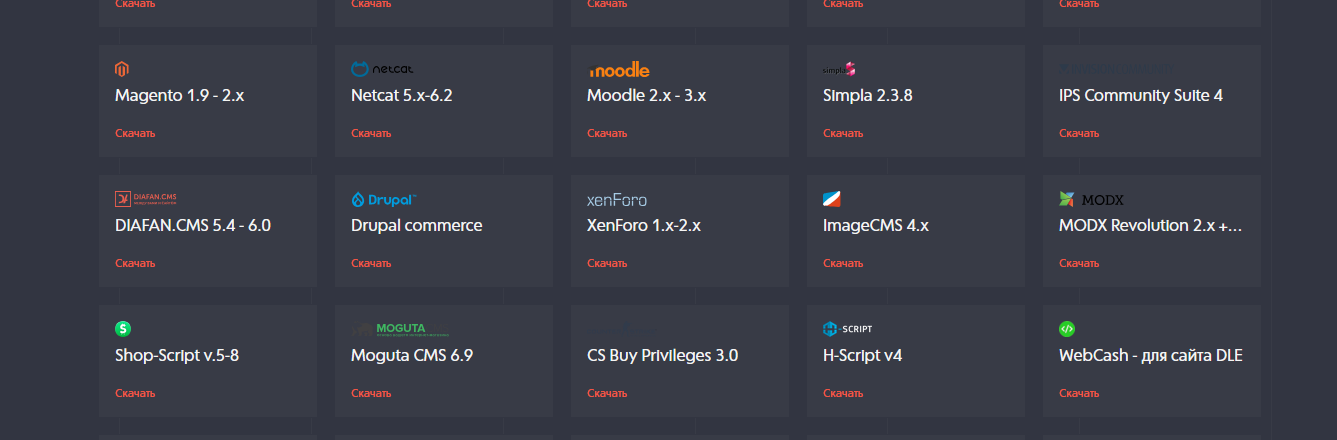Select the 'XenForo 1.x-2.x' title
Image resolution: width=1337 pixels, height=440 pixels.
(644, 226)
